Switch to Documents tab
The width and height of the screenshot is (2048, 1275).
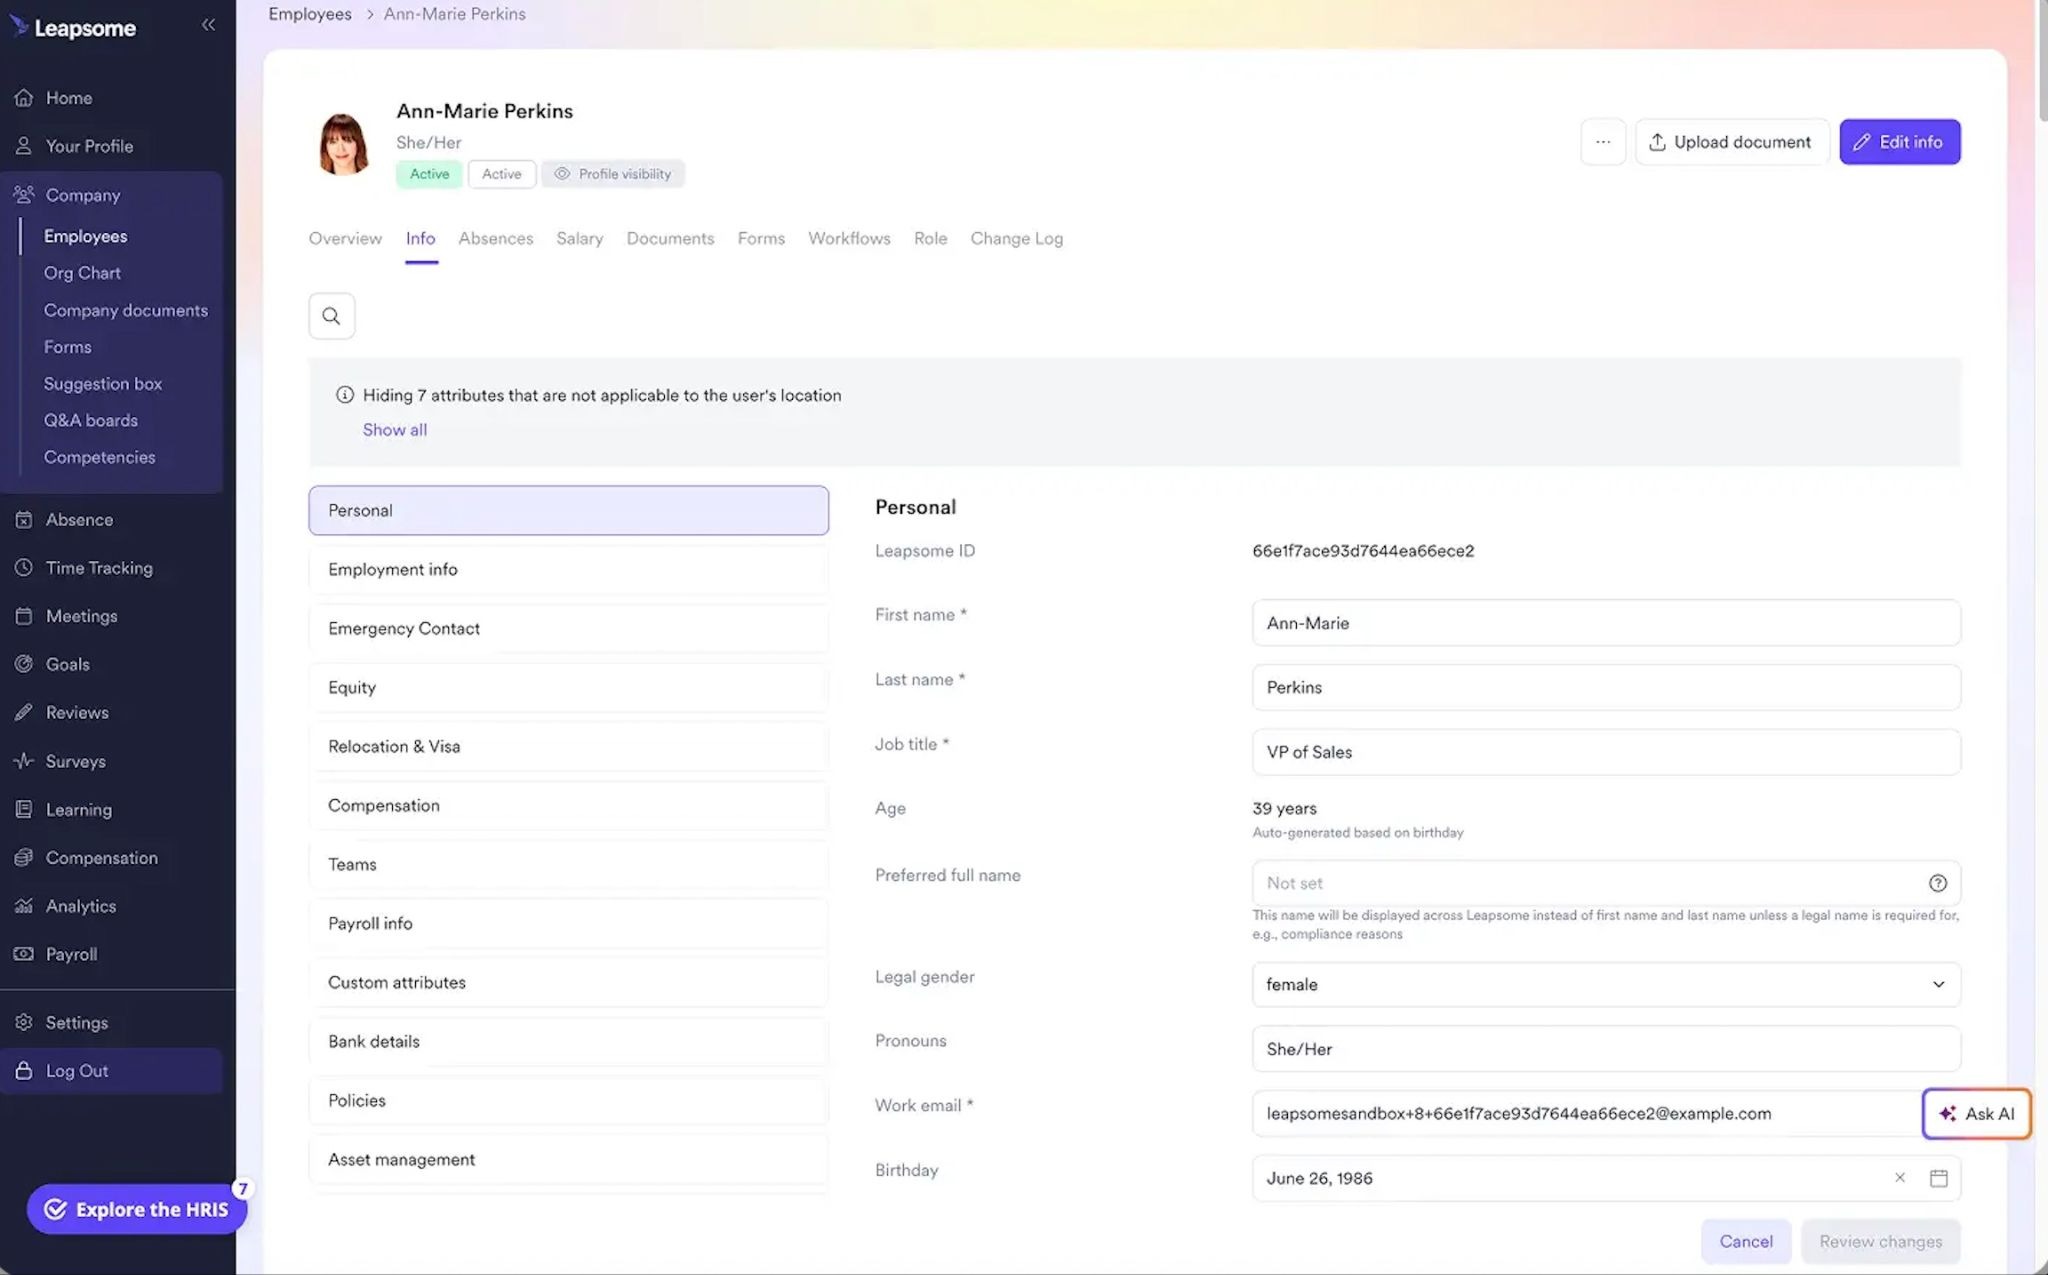[x=670, y=239]
